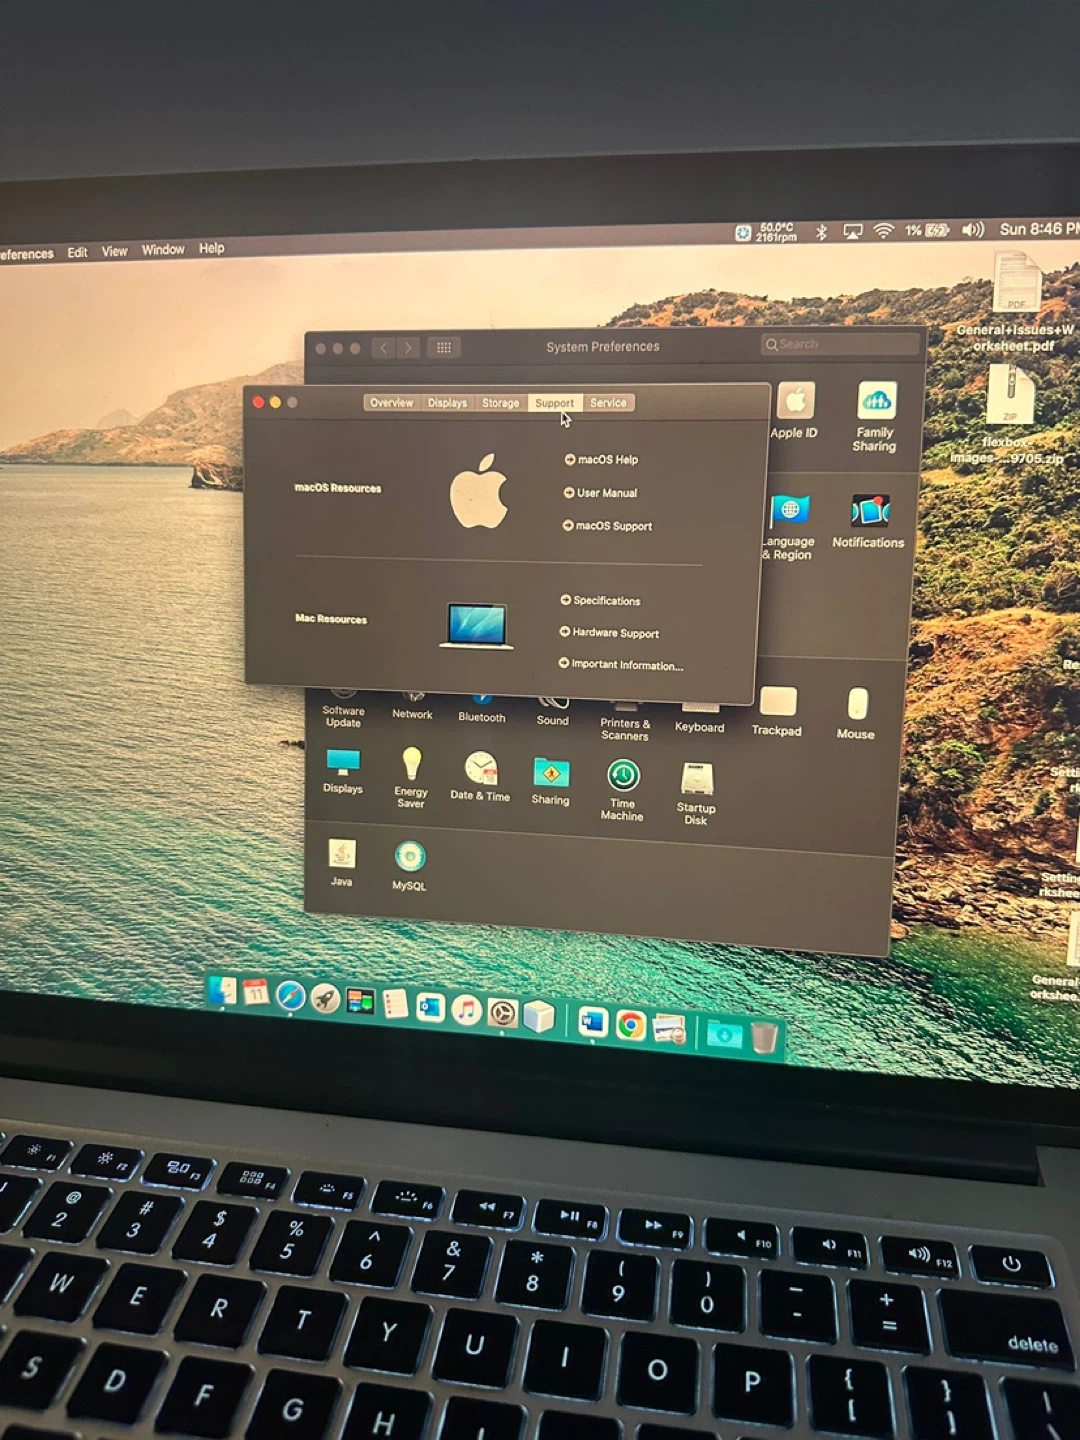Show all preferences with grid button
This screenshot has width=1080, height=1440.
(x=444, y=347)
